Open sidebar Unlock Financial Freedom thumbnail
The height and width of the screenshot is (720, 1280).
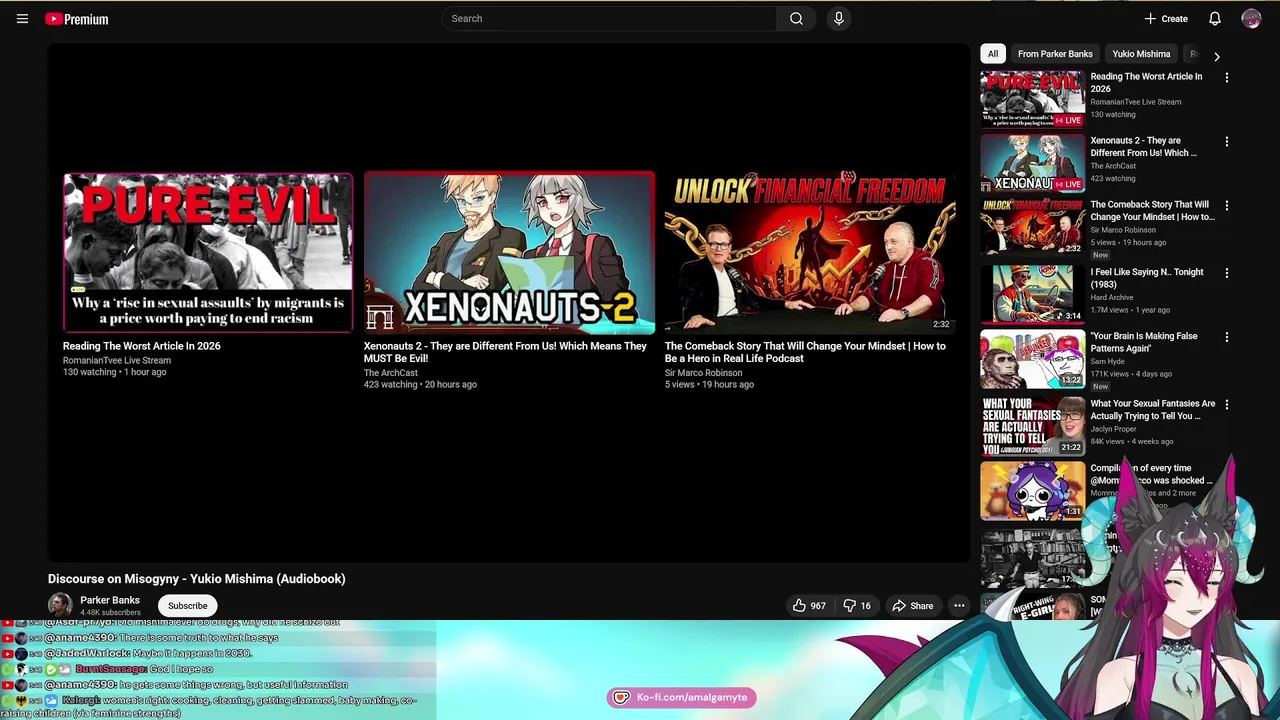(x=1032, y=226)
